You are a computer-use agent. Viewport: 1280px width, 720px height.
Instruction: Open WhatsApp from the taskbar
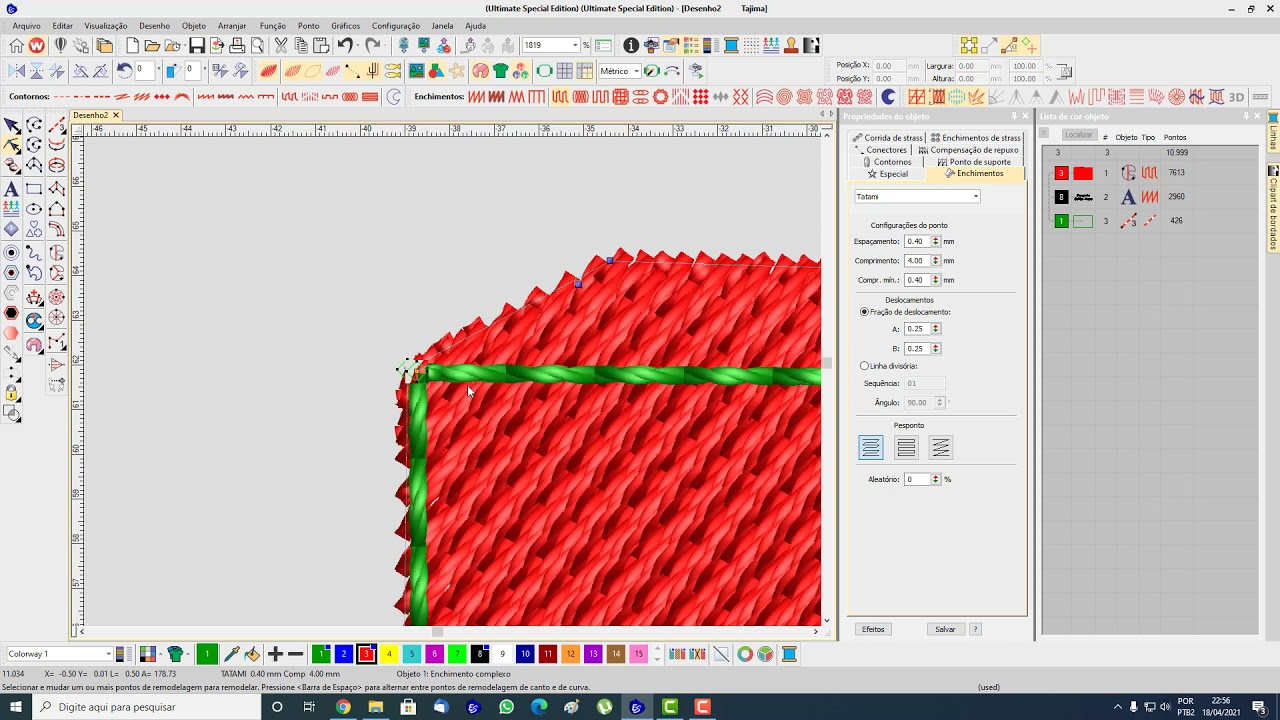506,707
